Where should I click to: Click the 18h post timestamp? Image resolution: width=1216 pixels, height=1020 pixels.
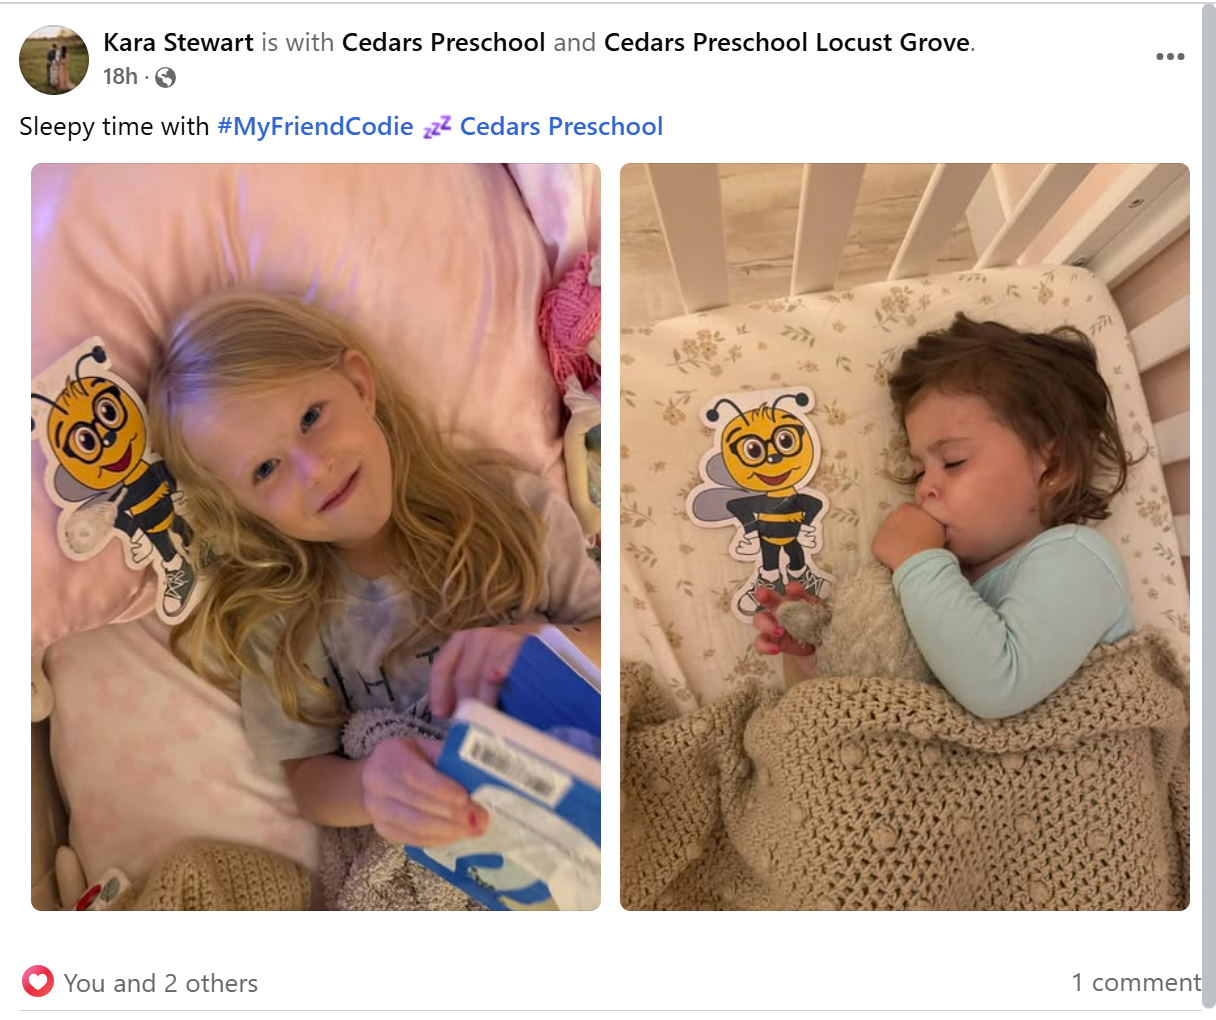(120, 77)
